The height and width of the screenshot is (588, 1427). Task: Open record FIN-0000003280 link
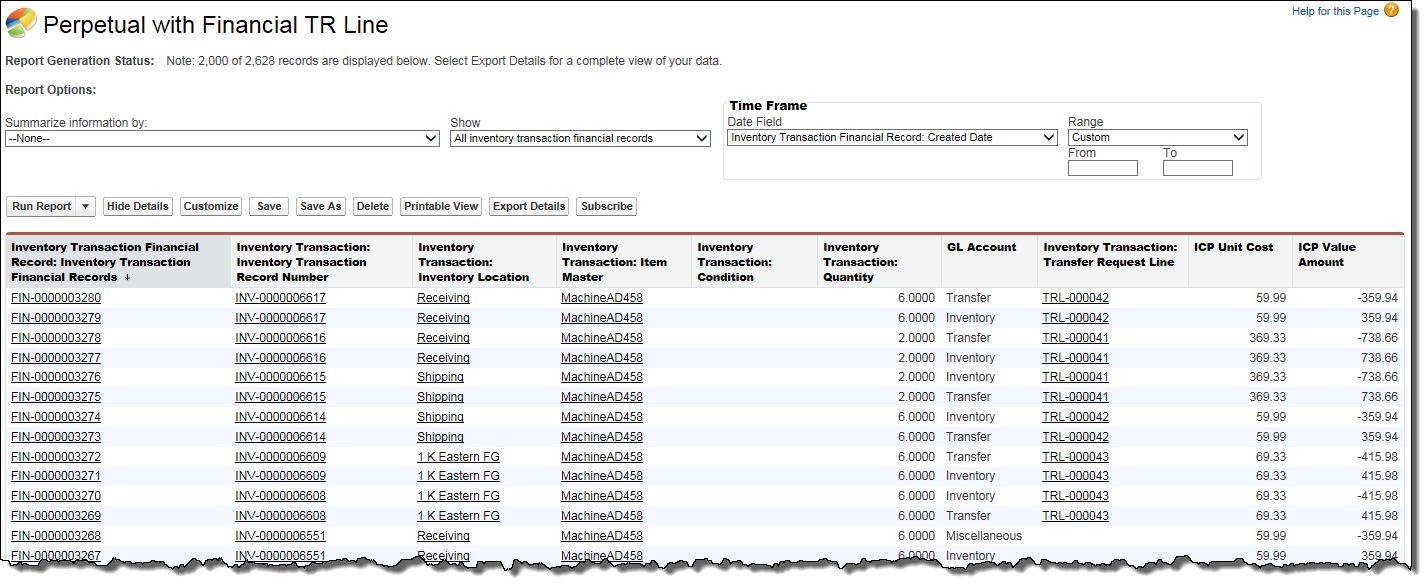[56, 298]
